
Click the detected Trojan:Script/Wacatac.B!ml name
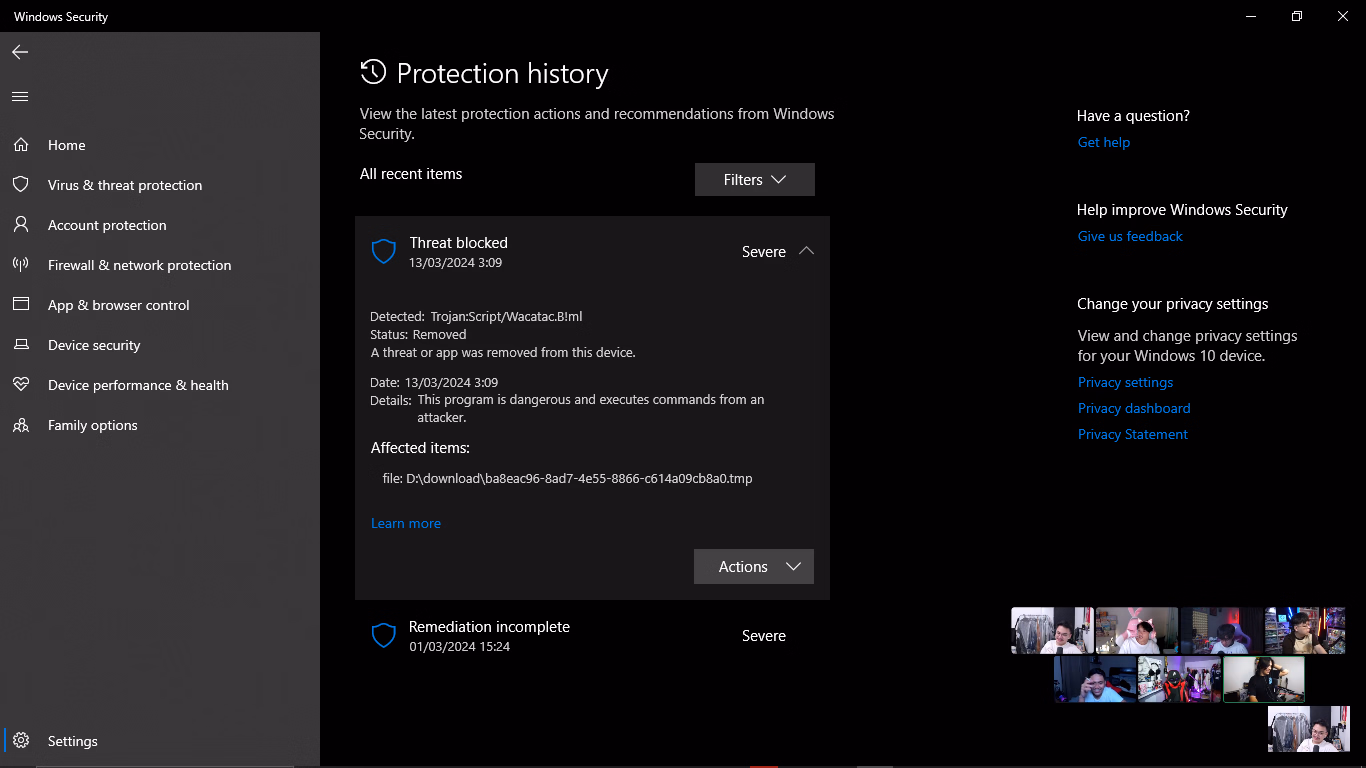pyautogui.click(x=507, y=316)
